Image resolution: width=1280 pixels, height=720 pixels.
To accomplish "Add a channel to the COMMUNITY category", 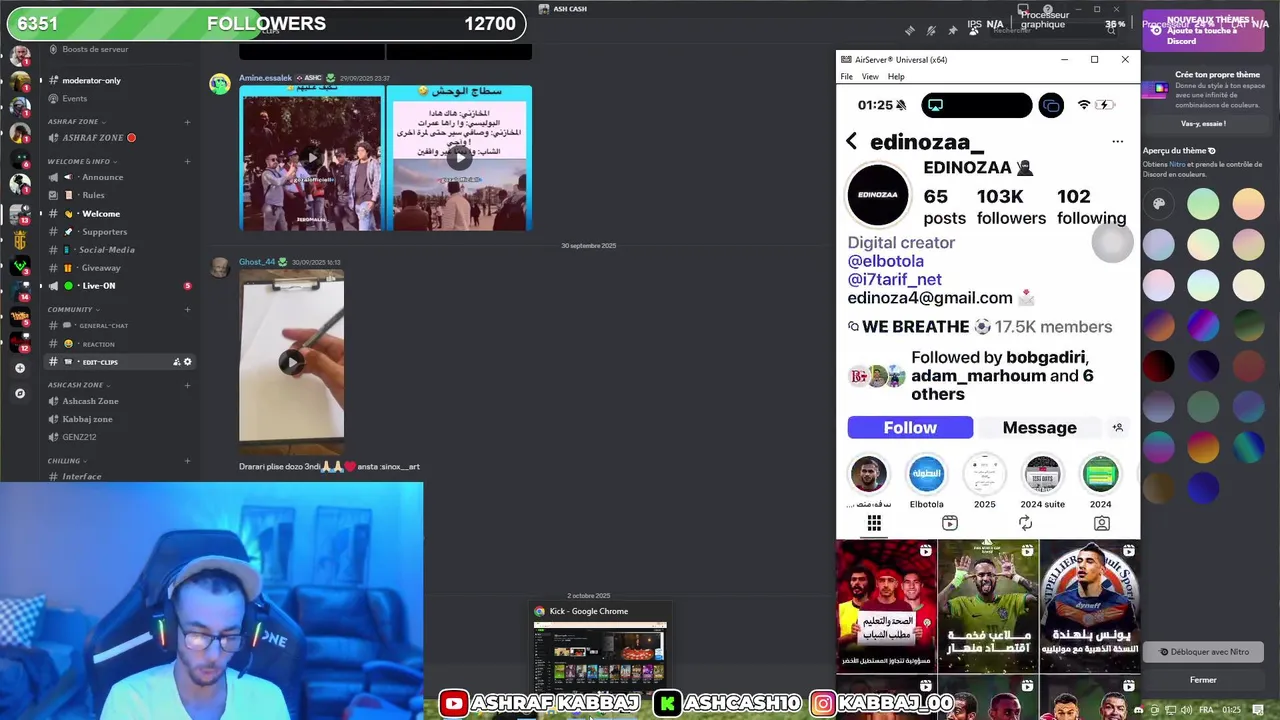I will click(x=187, y=310).
